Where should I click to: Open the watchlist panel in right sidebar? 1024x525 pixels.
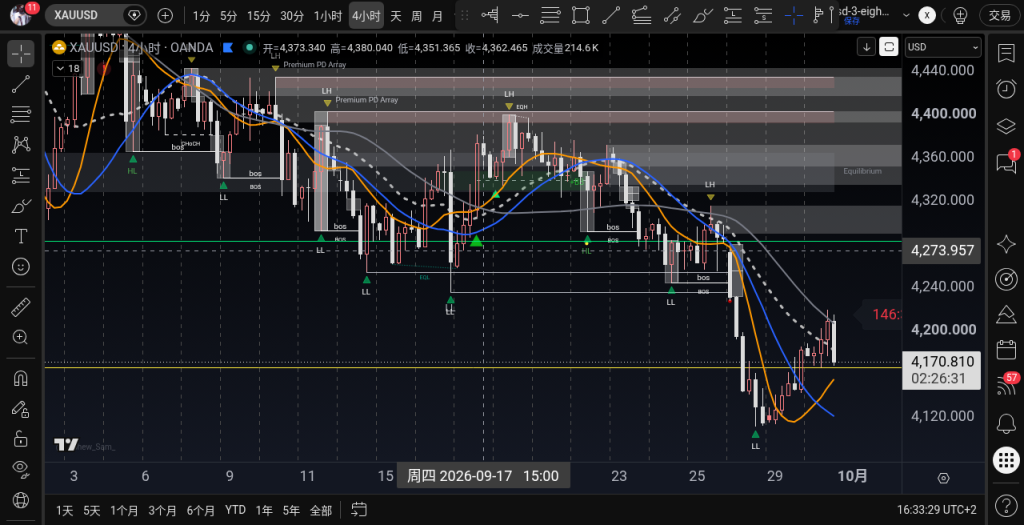point(1006,54)
